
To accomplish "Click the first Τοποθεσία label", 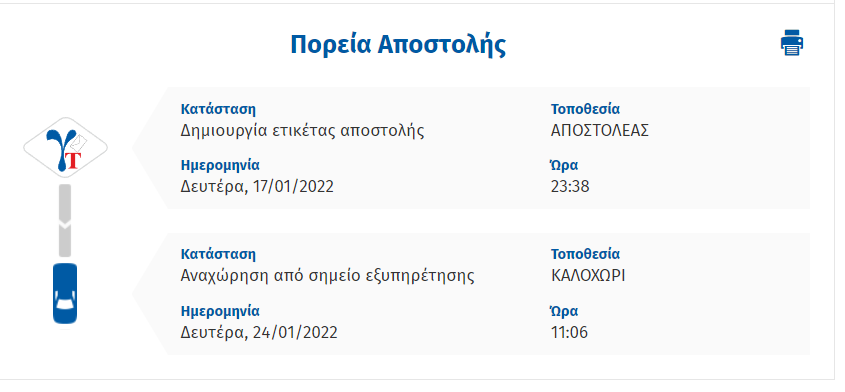I will tap(585, 109).
